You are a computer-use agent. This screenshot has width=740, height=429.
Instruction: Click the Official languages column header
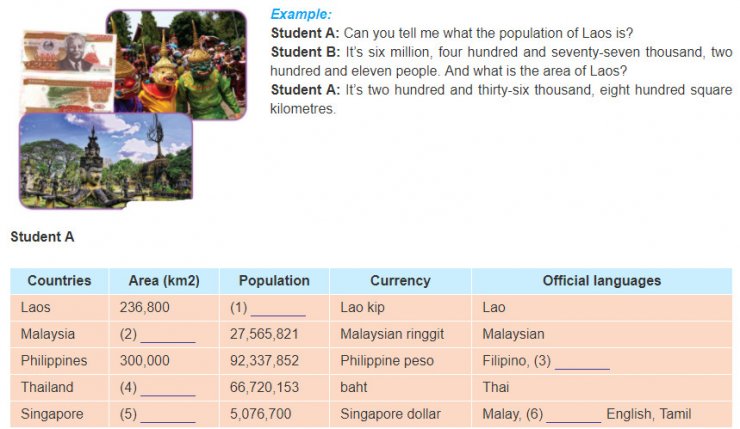click(x=602, y=281)
